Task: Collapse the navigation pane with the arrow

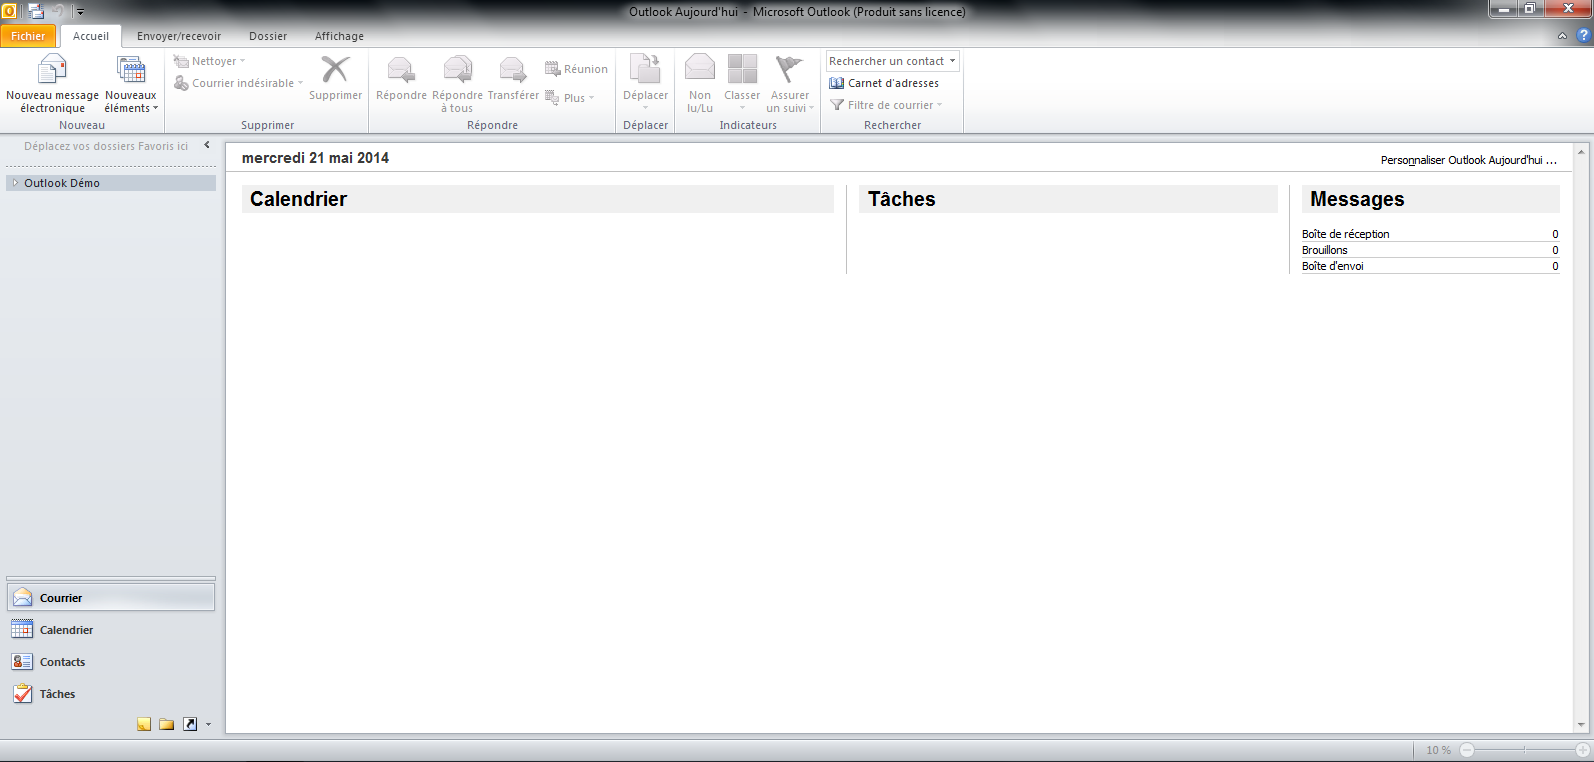Action: point(207,145)
